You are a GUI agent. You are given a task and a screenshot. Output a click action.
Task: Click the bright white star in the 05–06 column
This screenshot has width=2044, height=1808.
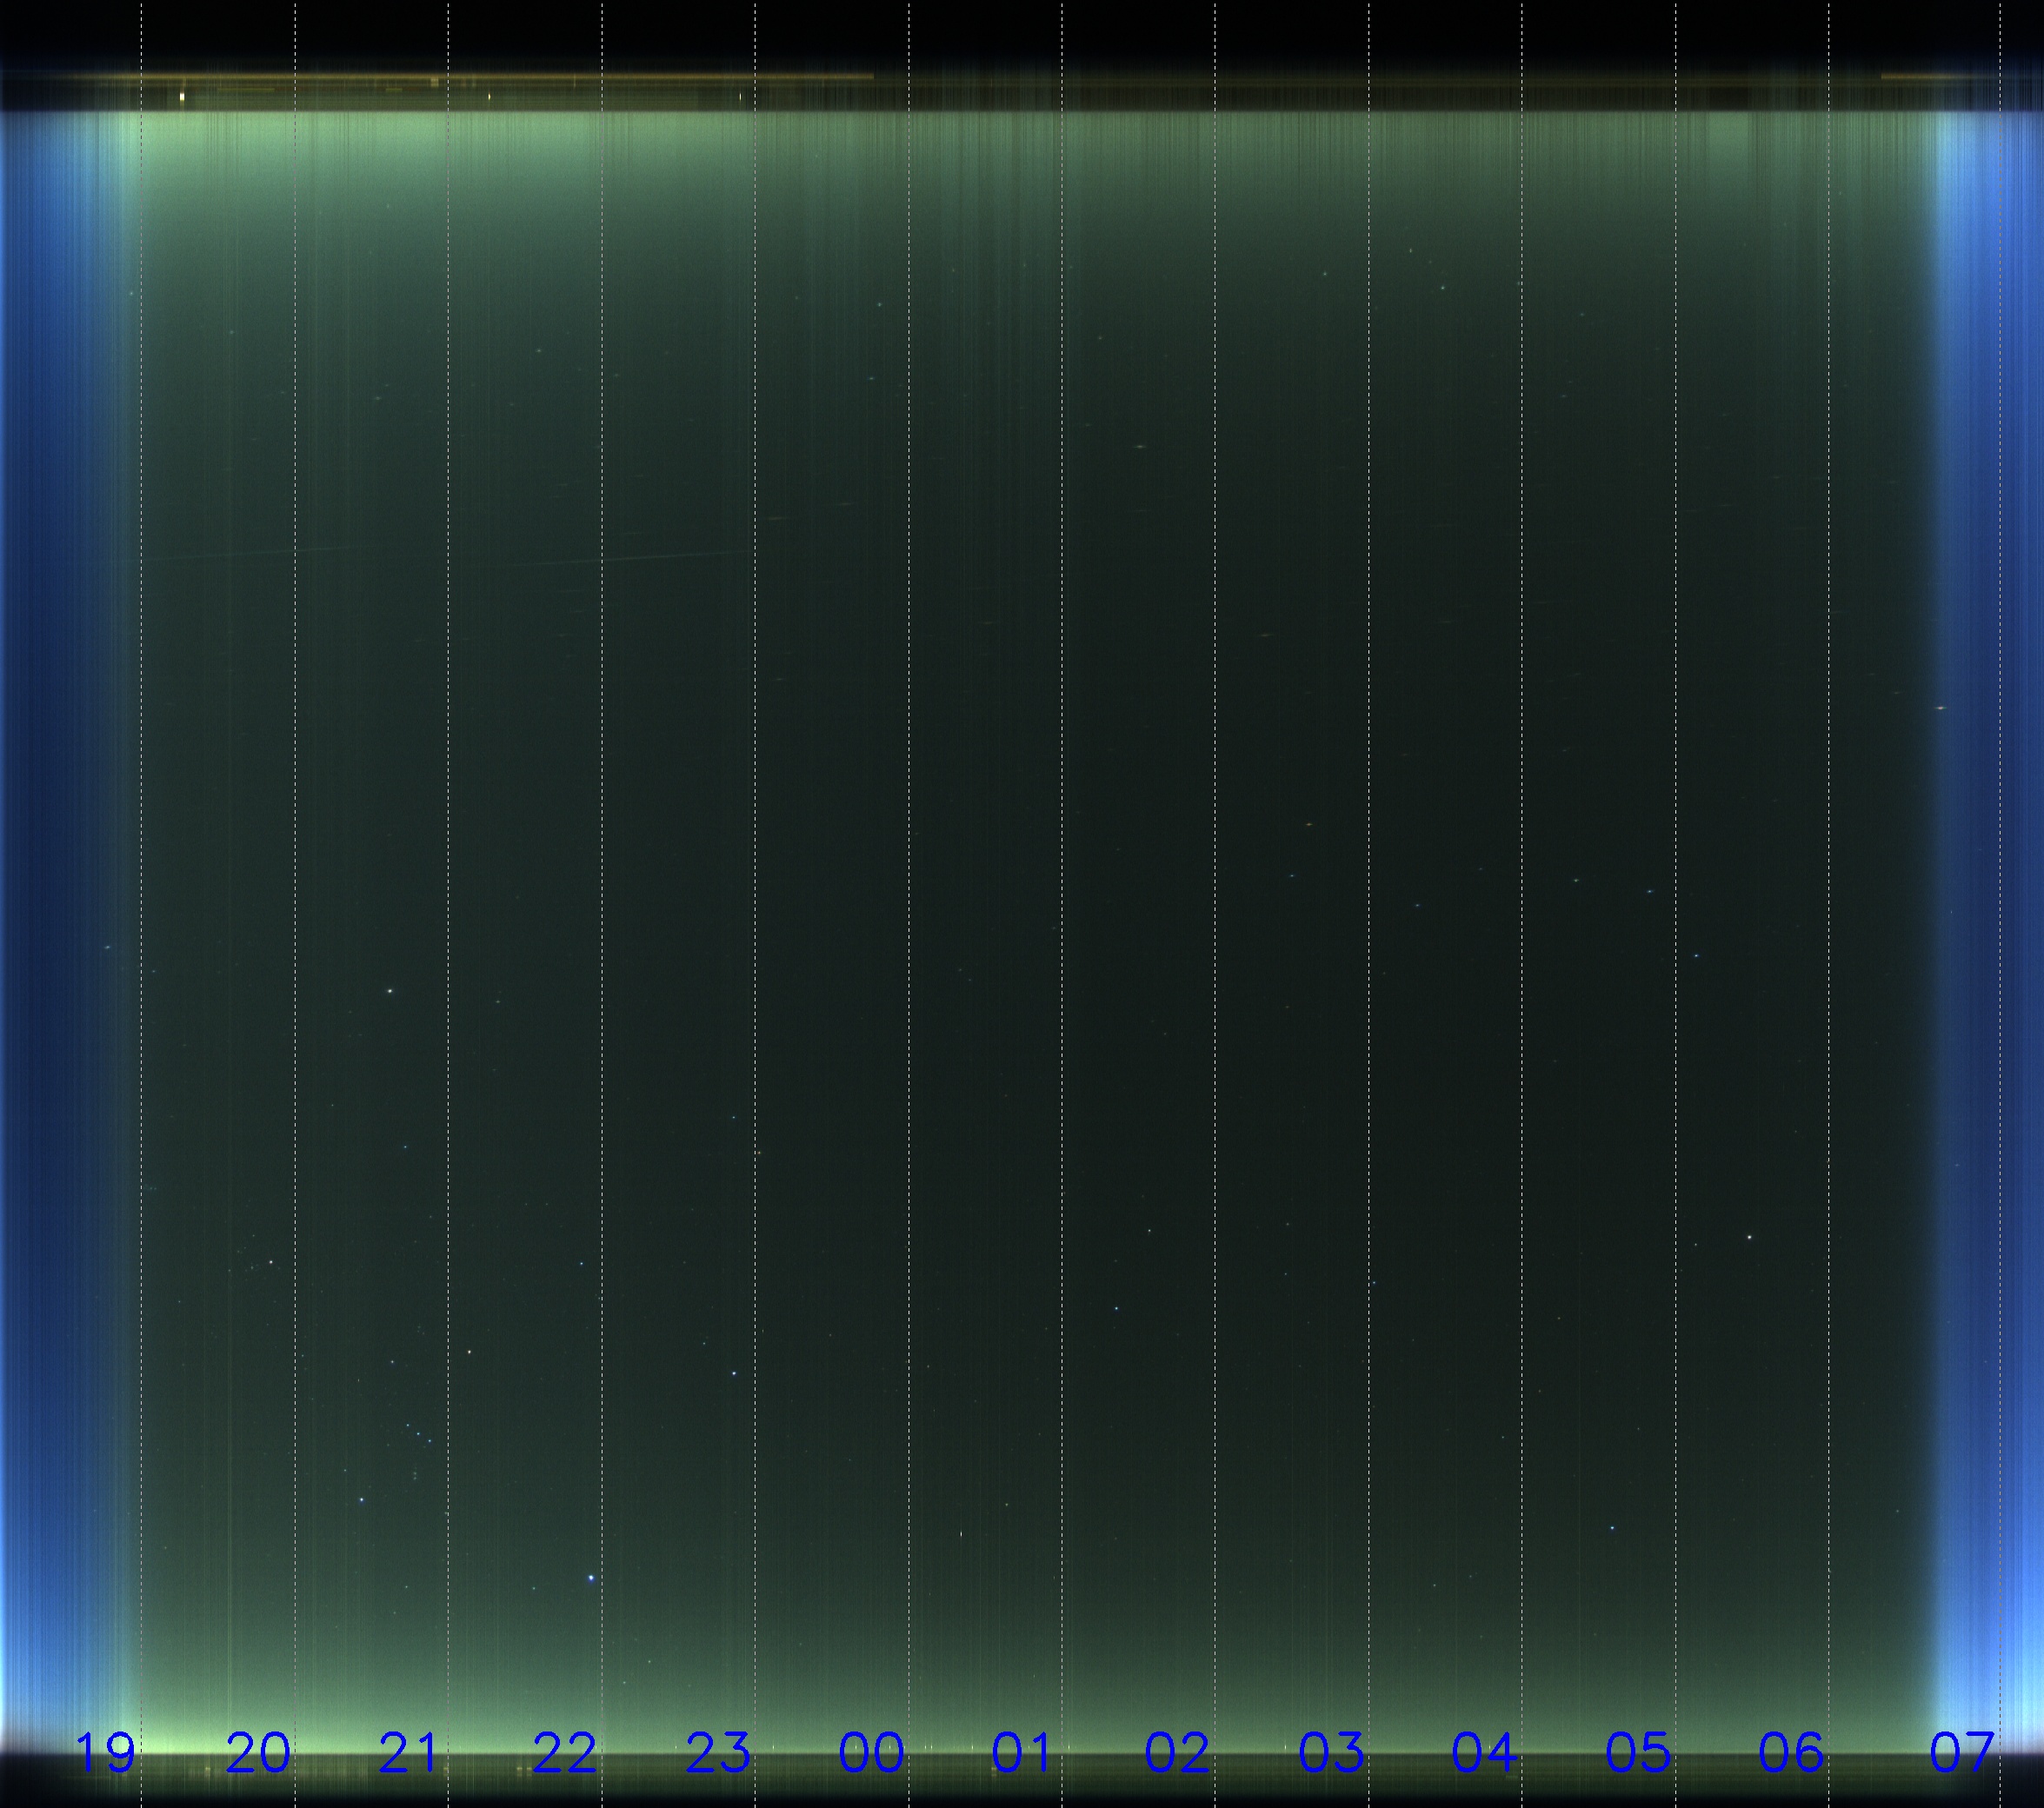pyautogui.click(x=1749, y=1237)
